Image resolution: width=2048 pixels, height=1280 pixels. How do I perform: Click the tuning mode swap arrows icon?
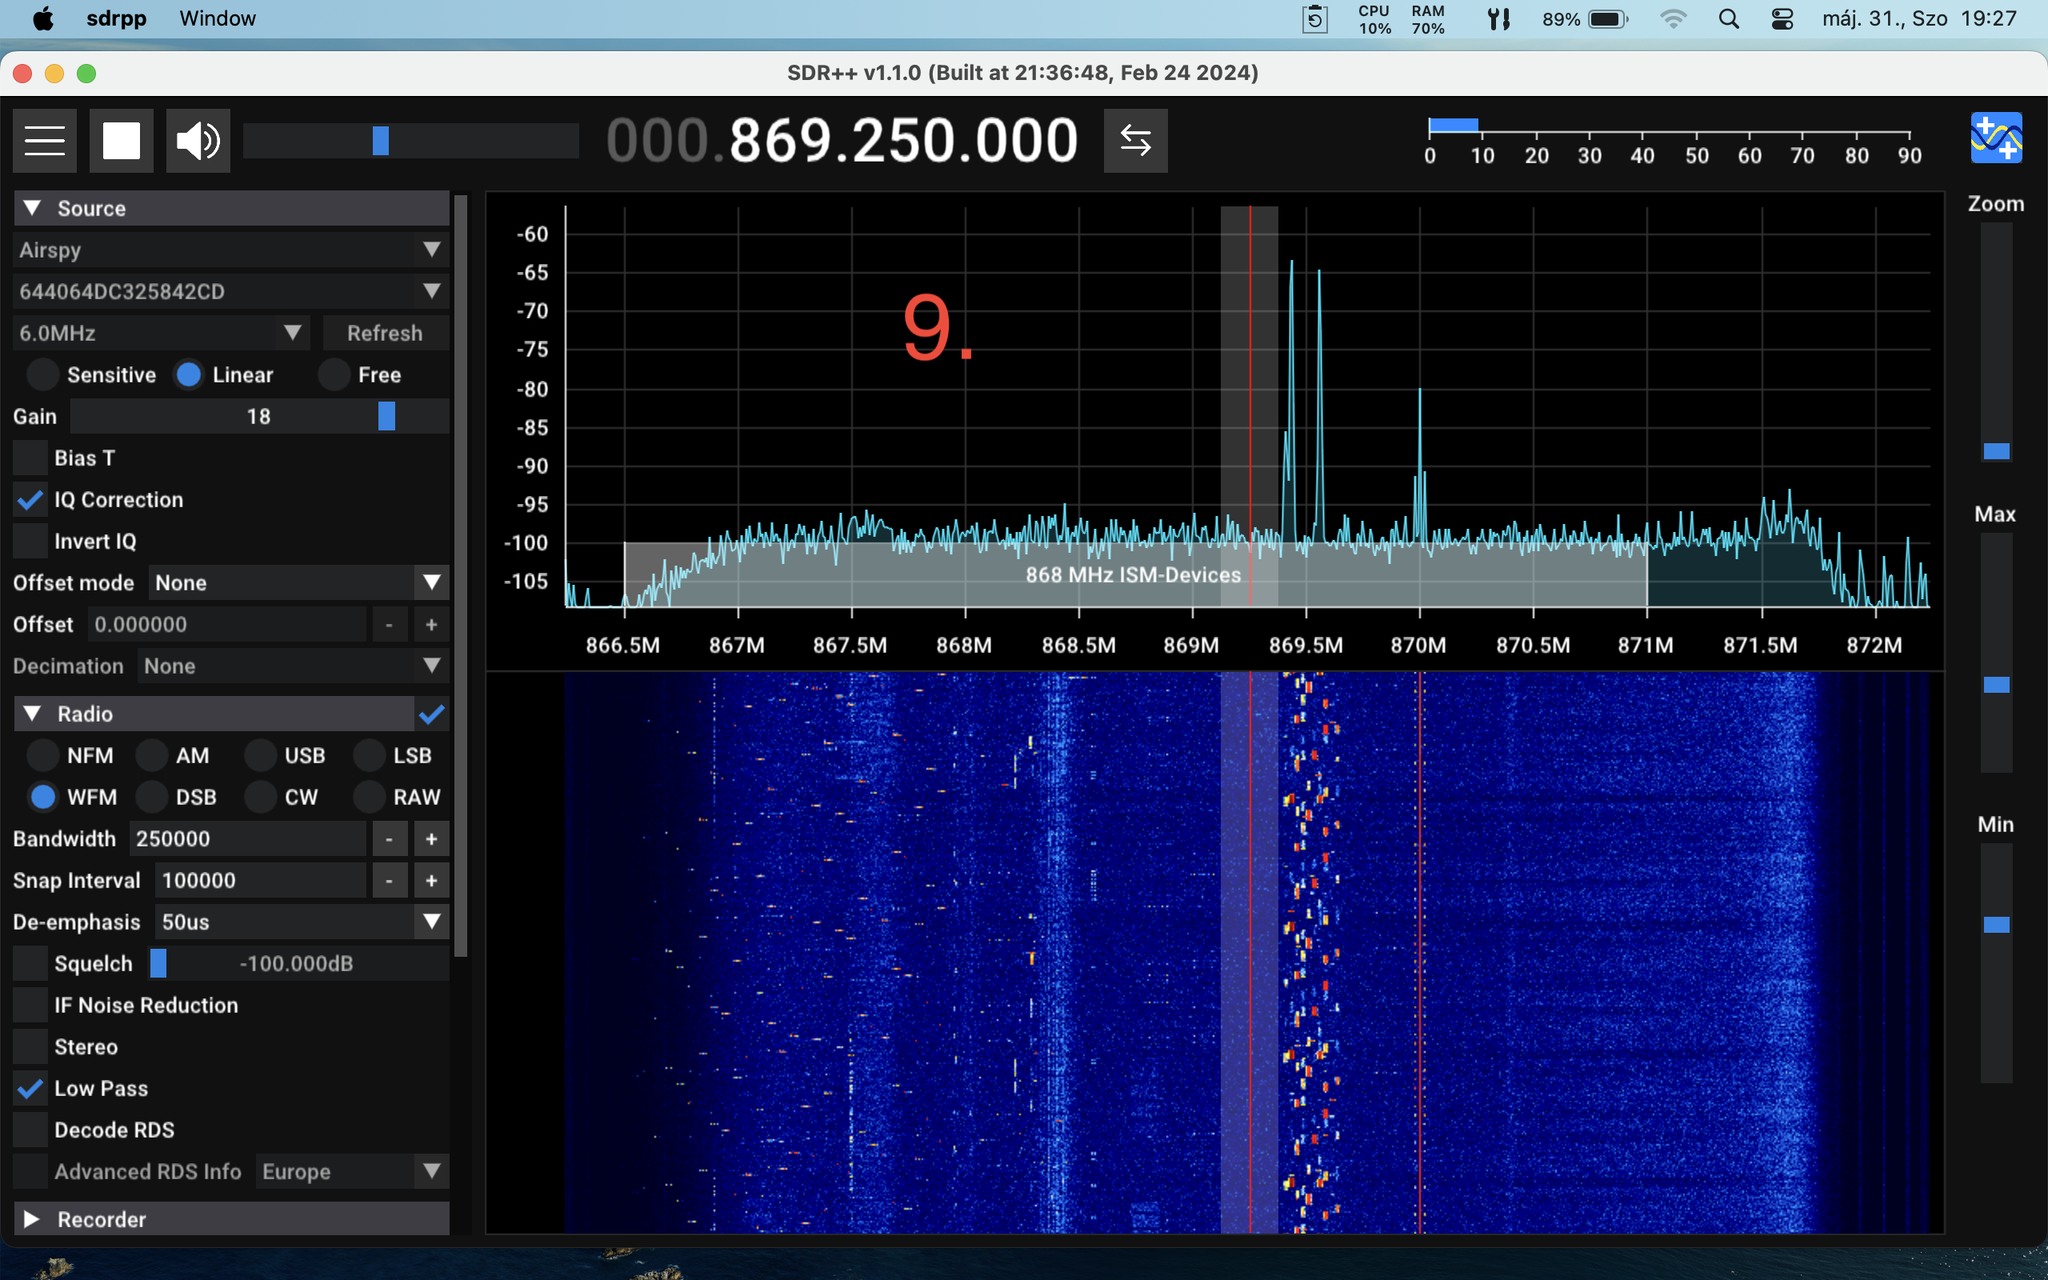[x=1135, y=141]
